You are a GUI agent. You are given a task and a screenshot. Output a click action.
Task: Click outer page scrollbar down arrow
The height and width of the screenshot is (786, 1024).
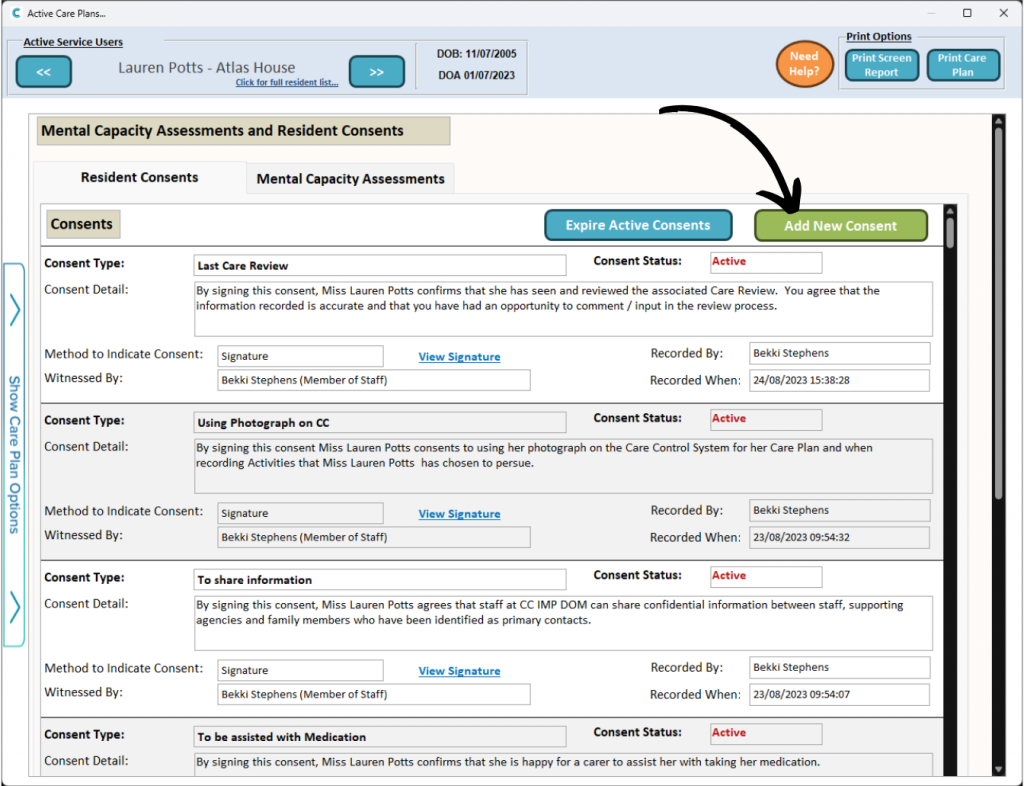(x=998, y=770)
